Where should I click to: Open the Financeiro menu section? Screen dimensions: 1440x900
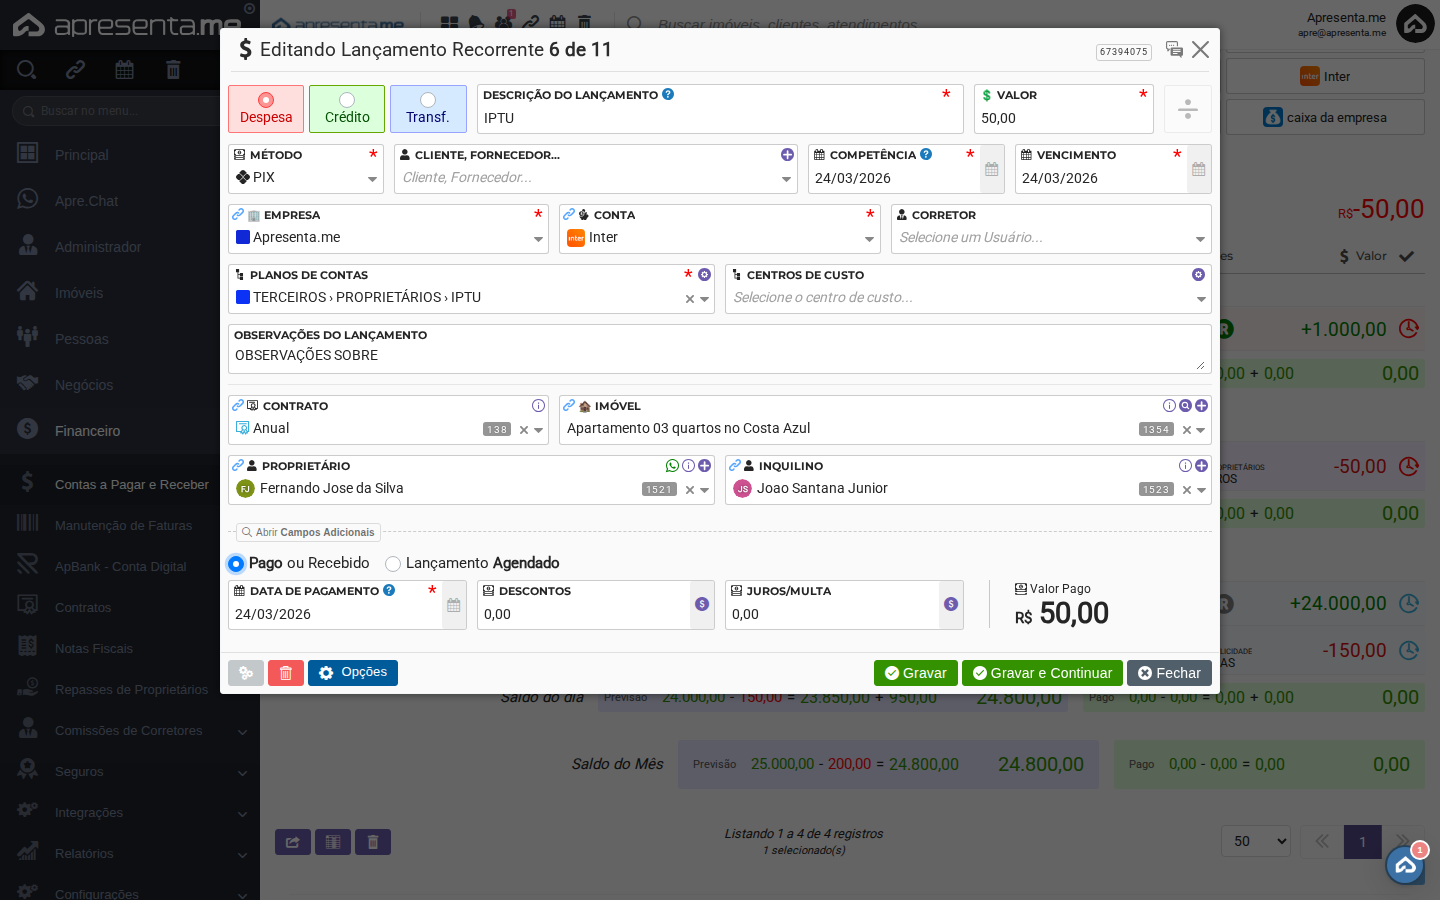click(87, 431)
